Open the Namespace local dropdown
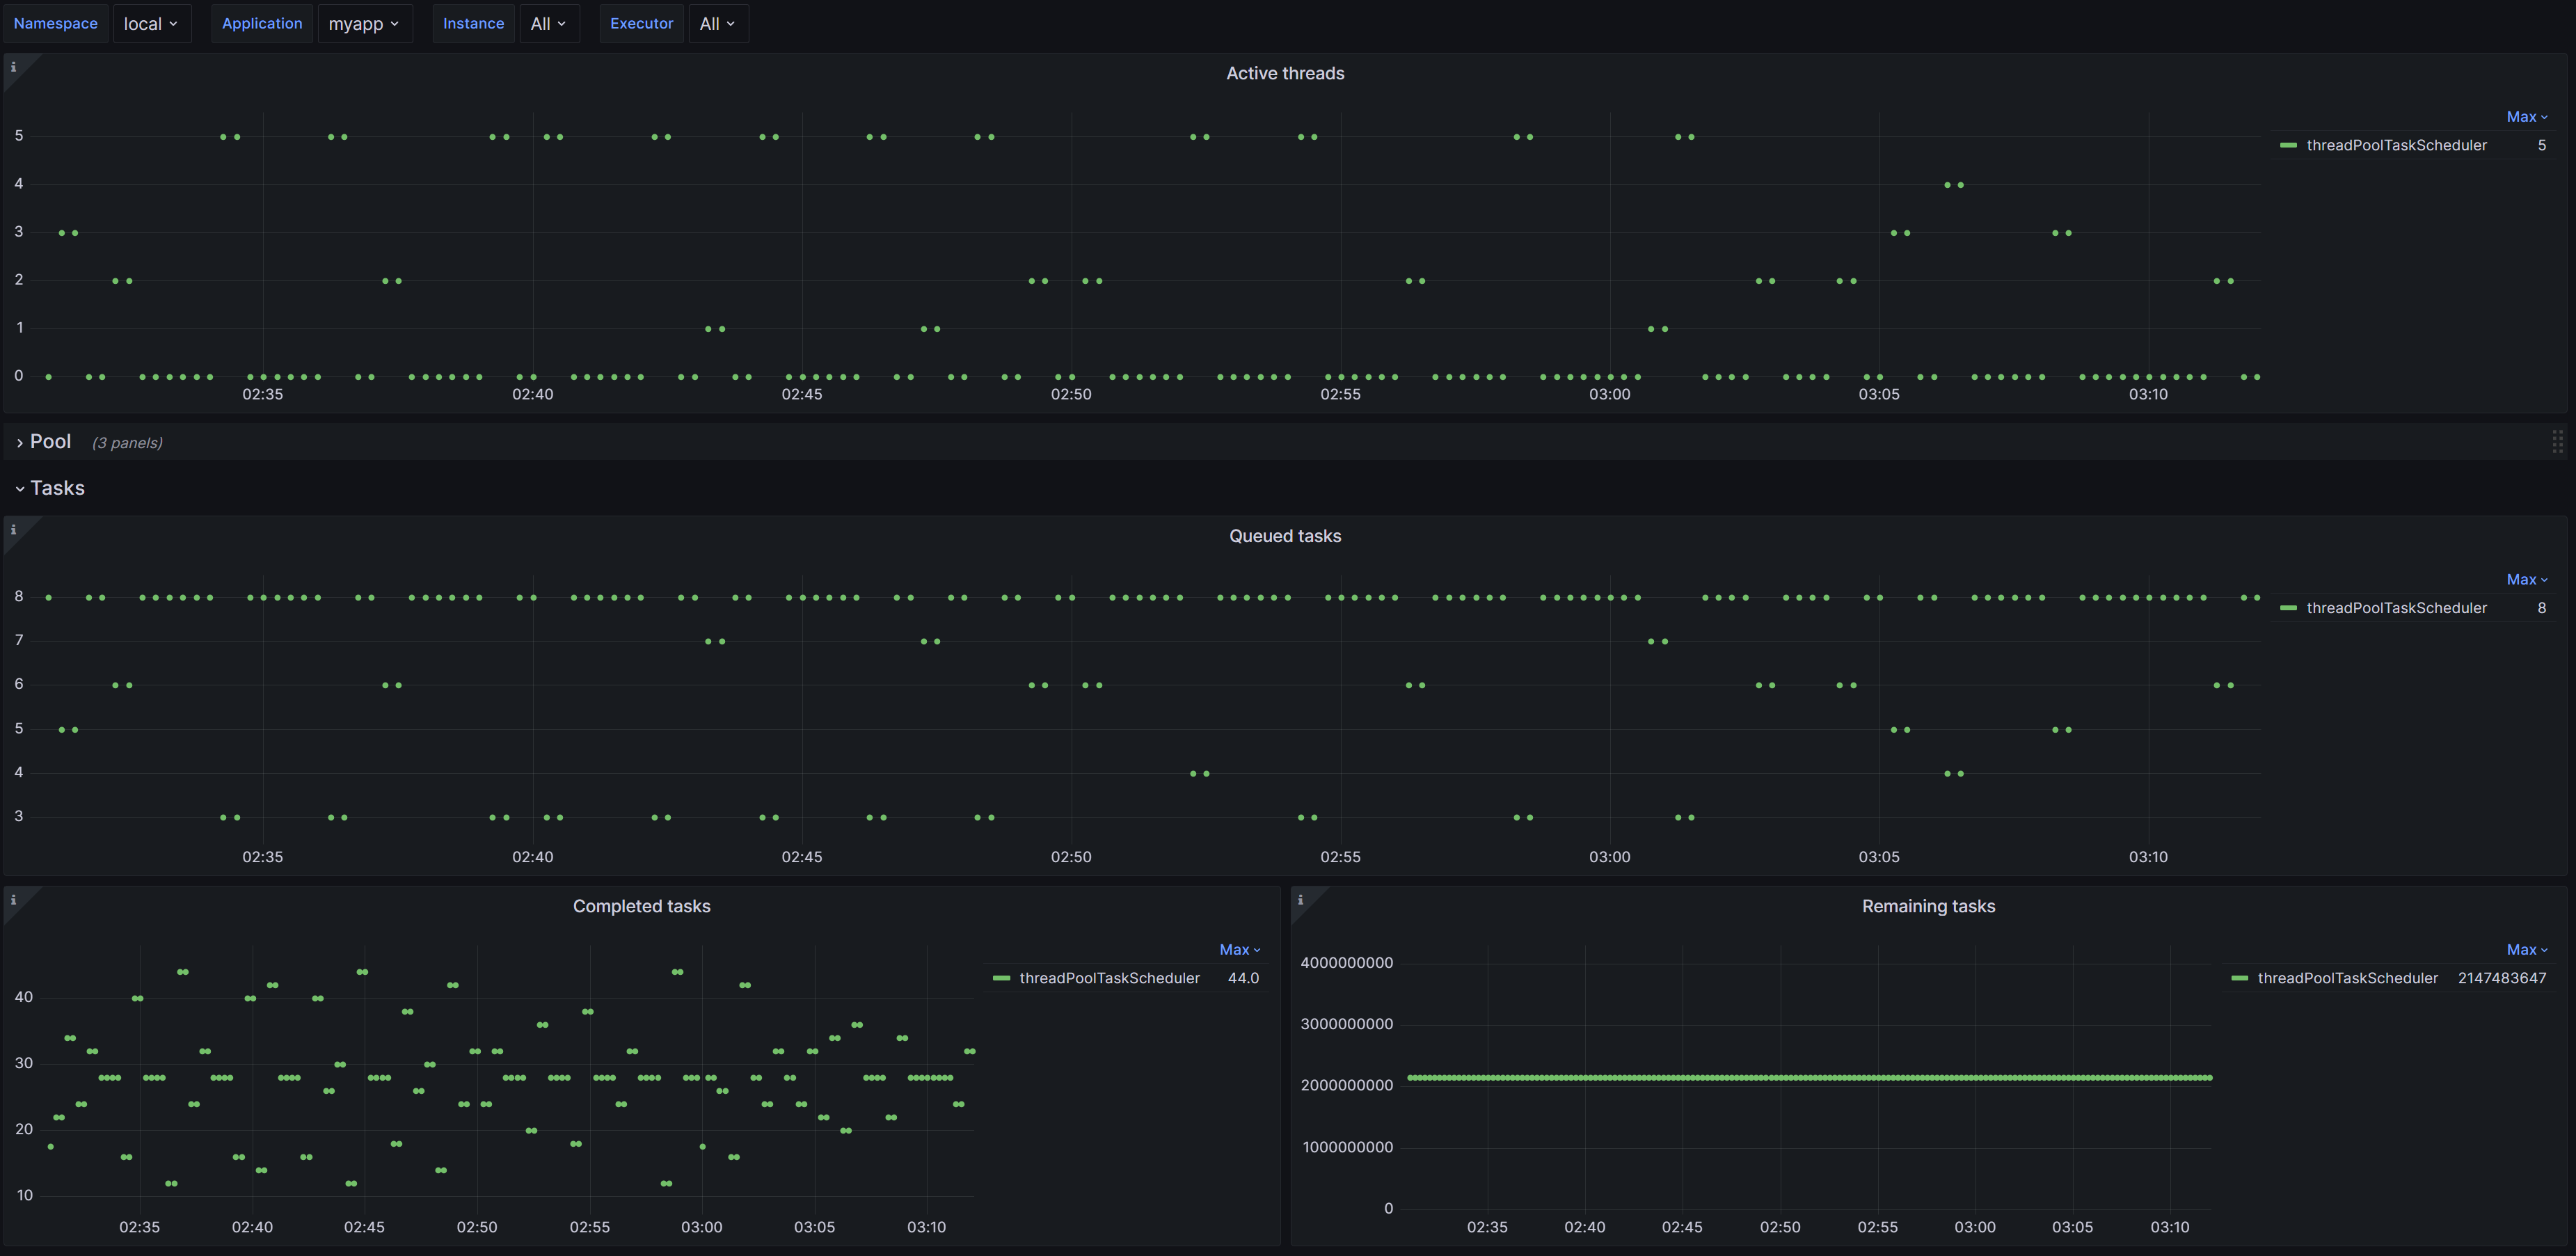The width and height of the screenshot is (2576, 1256). (150, 24)
